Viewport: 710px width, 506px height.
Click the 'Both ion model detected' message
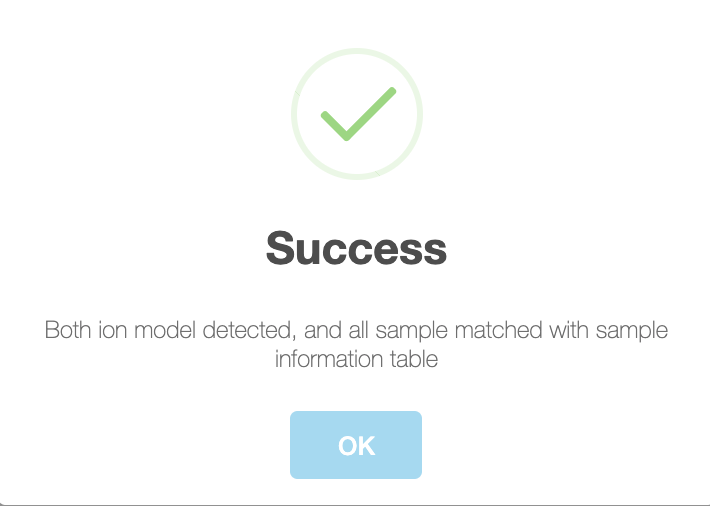(356, 344)
